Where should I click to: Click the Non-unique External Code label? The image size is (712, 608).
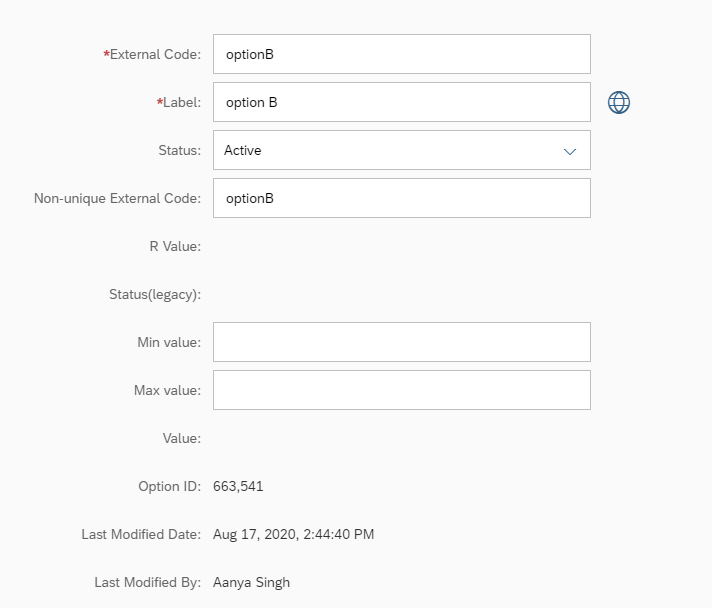click(117, 198)
